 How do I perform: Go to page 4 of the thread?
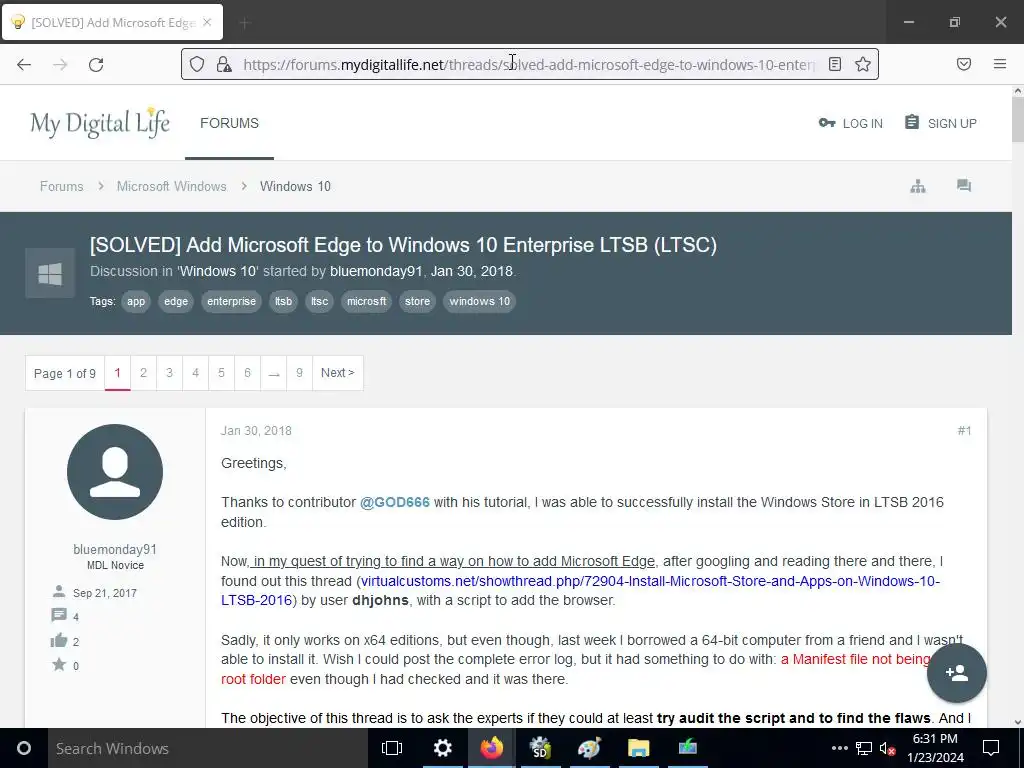pyautogui.click(x=195, y=373)
